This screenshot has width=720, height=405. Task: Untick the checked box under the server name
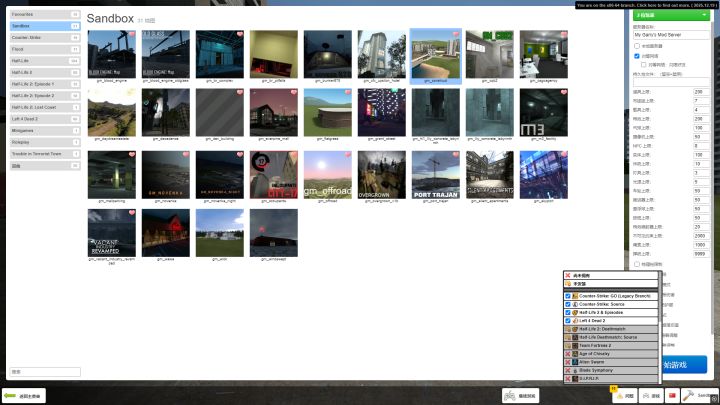[x=637, y=56]
